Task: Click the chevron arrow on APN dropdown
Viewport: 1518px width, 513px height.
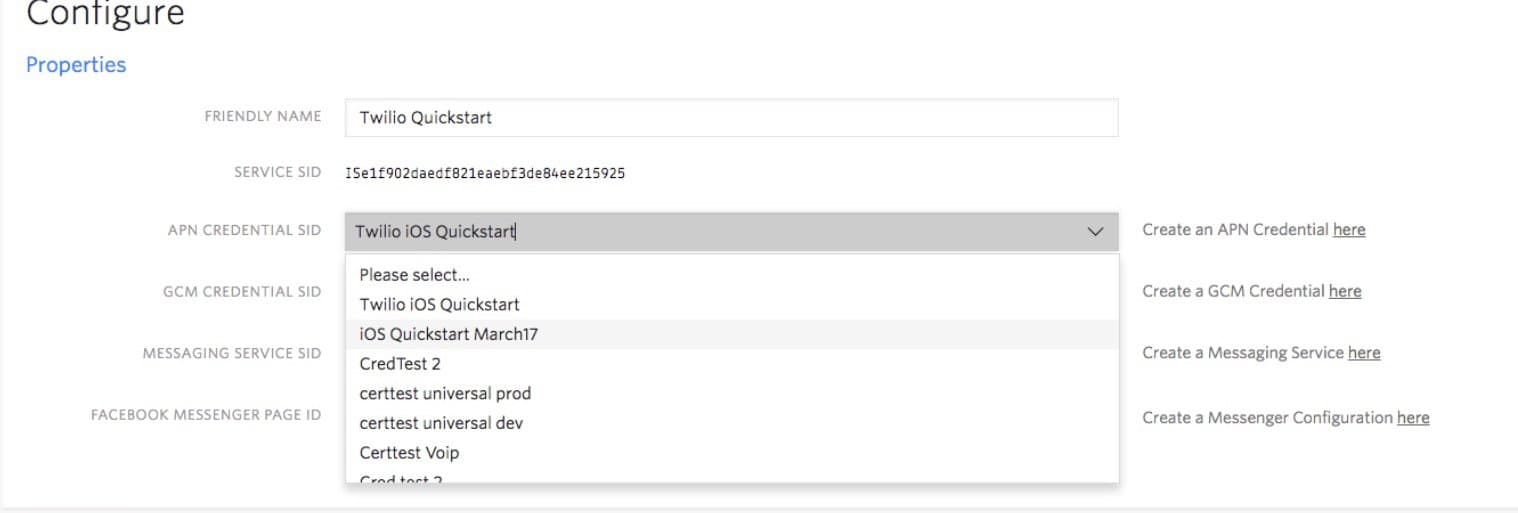Action: pos(1095,232)
